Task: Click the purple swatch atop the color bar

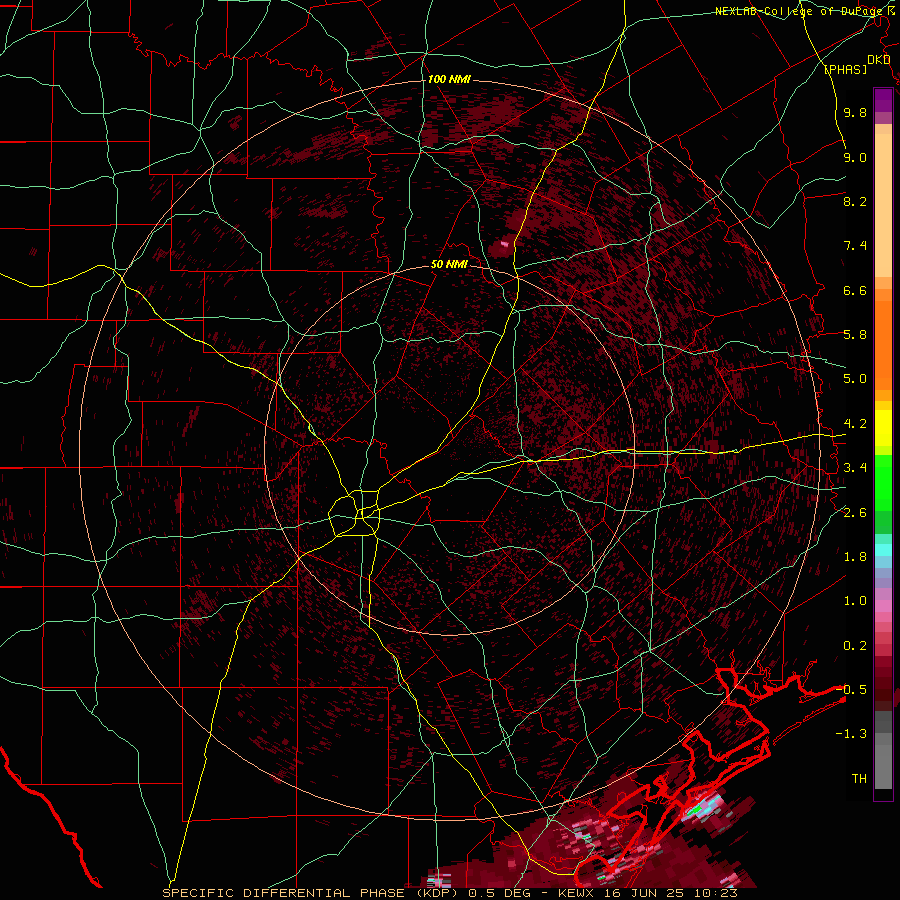Action: 883,100
